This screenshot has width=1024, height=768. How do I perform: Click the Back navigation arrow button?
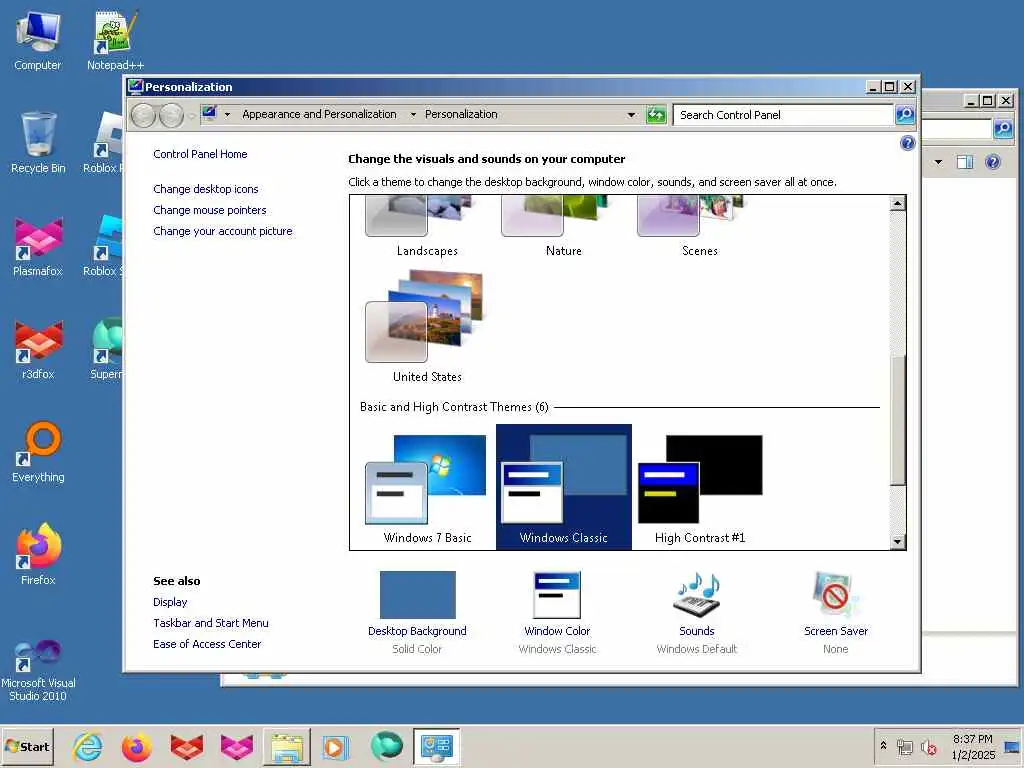[x=144, y=116]
